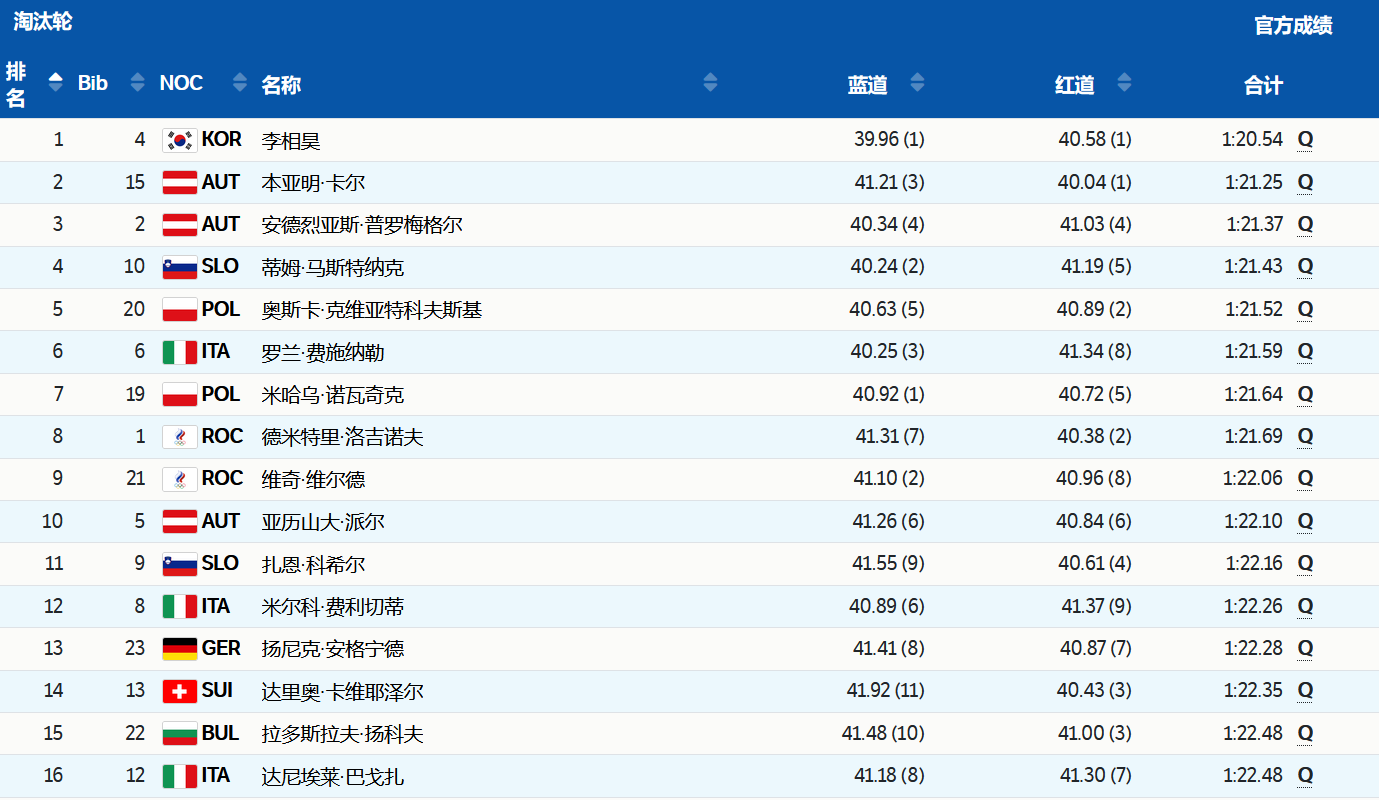Image resolution: width=1386 pixels, height=800 pixels.
Task: Sort by 名称 column arrows
Action: (710, 83)
